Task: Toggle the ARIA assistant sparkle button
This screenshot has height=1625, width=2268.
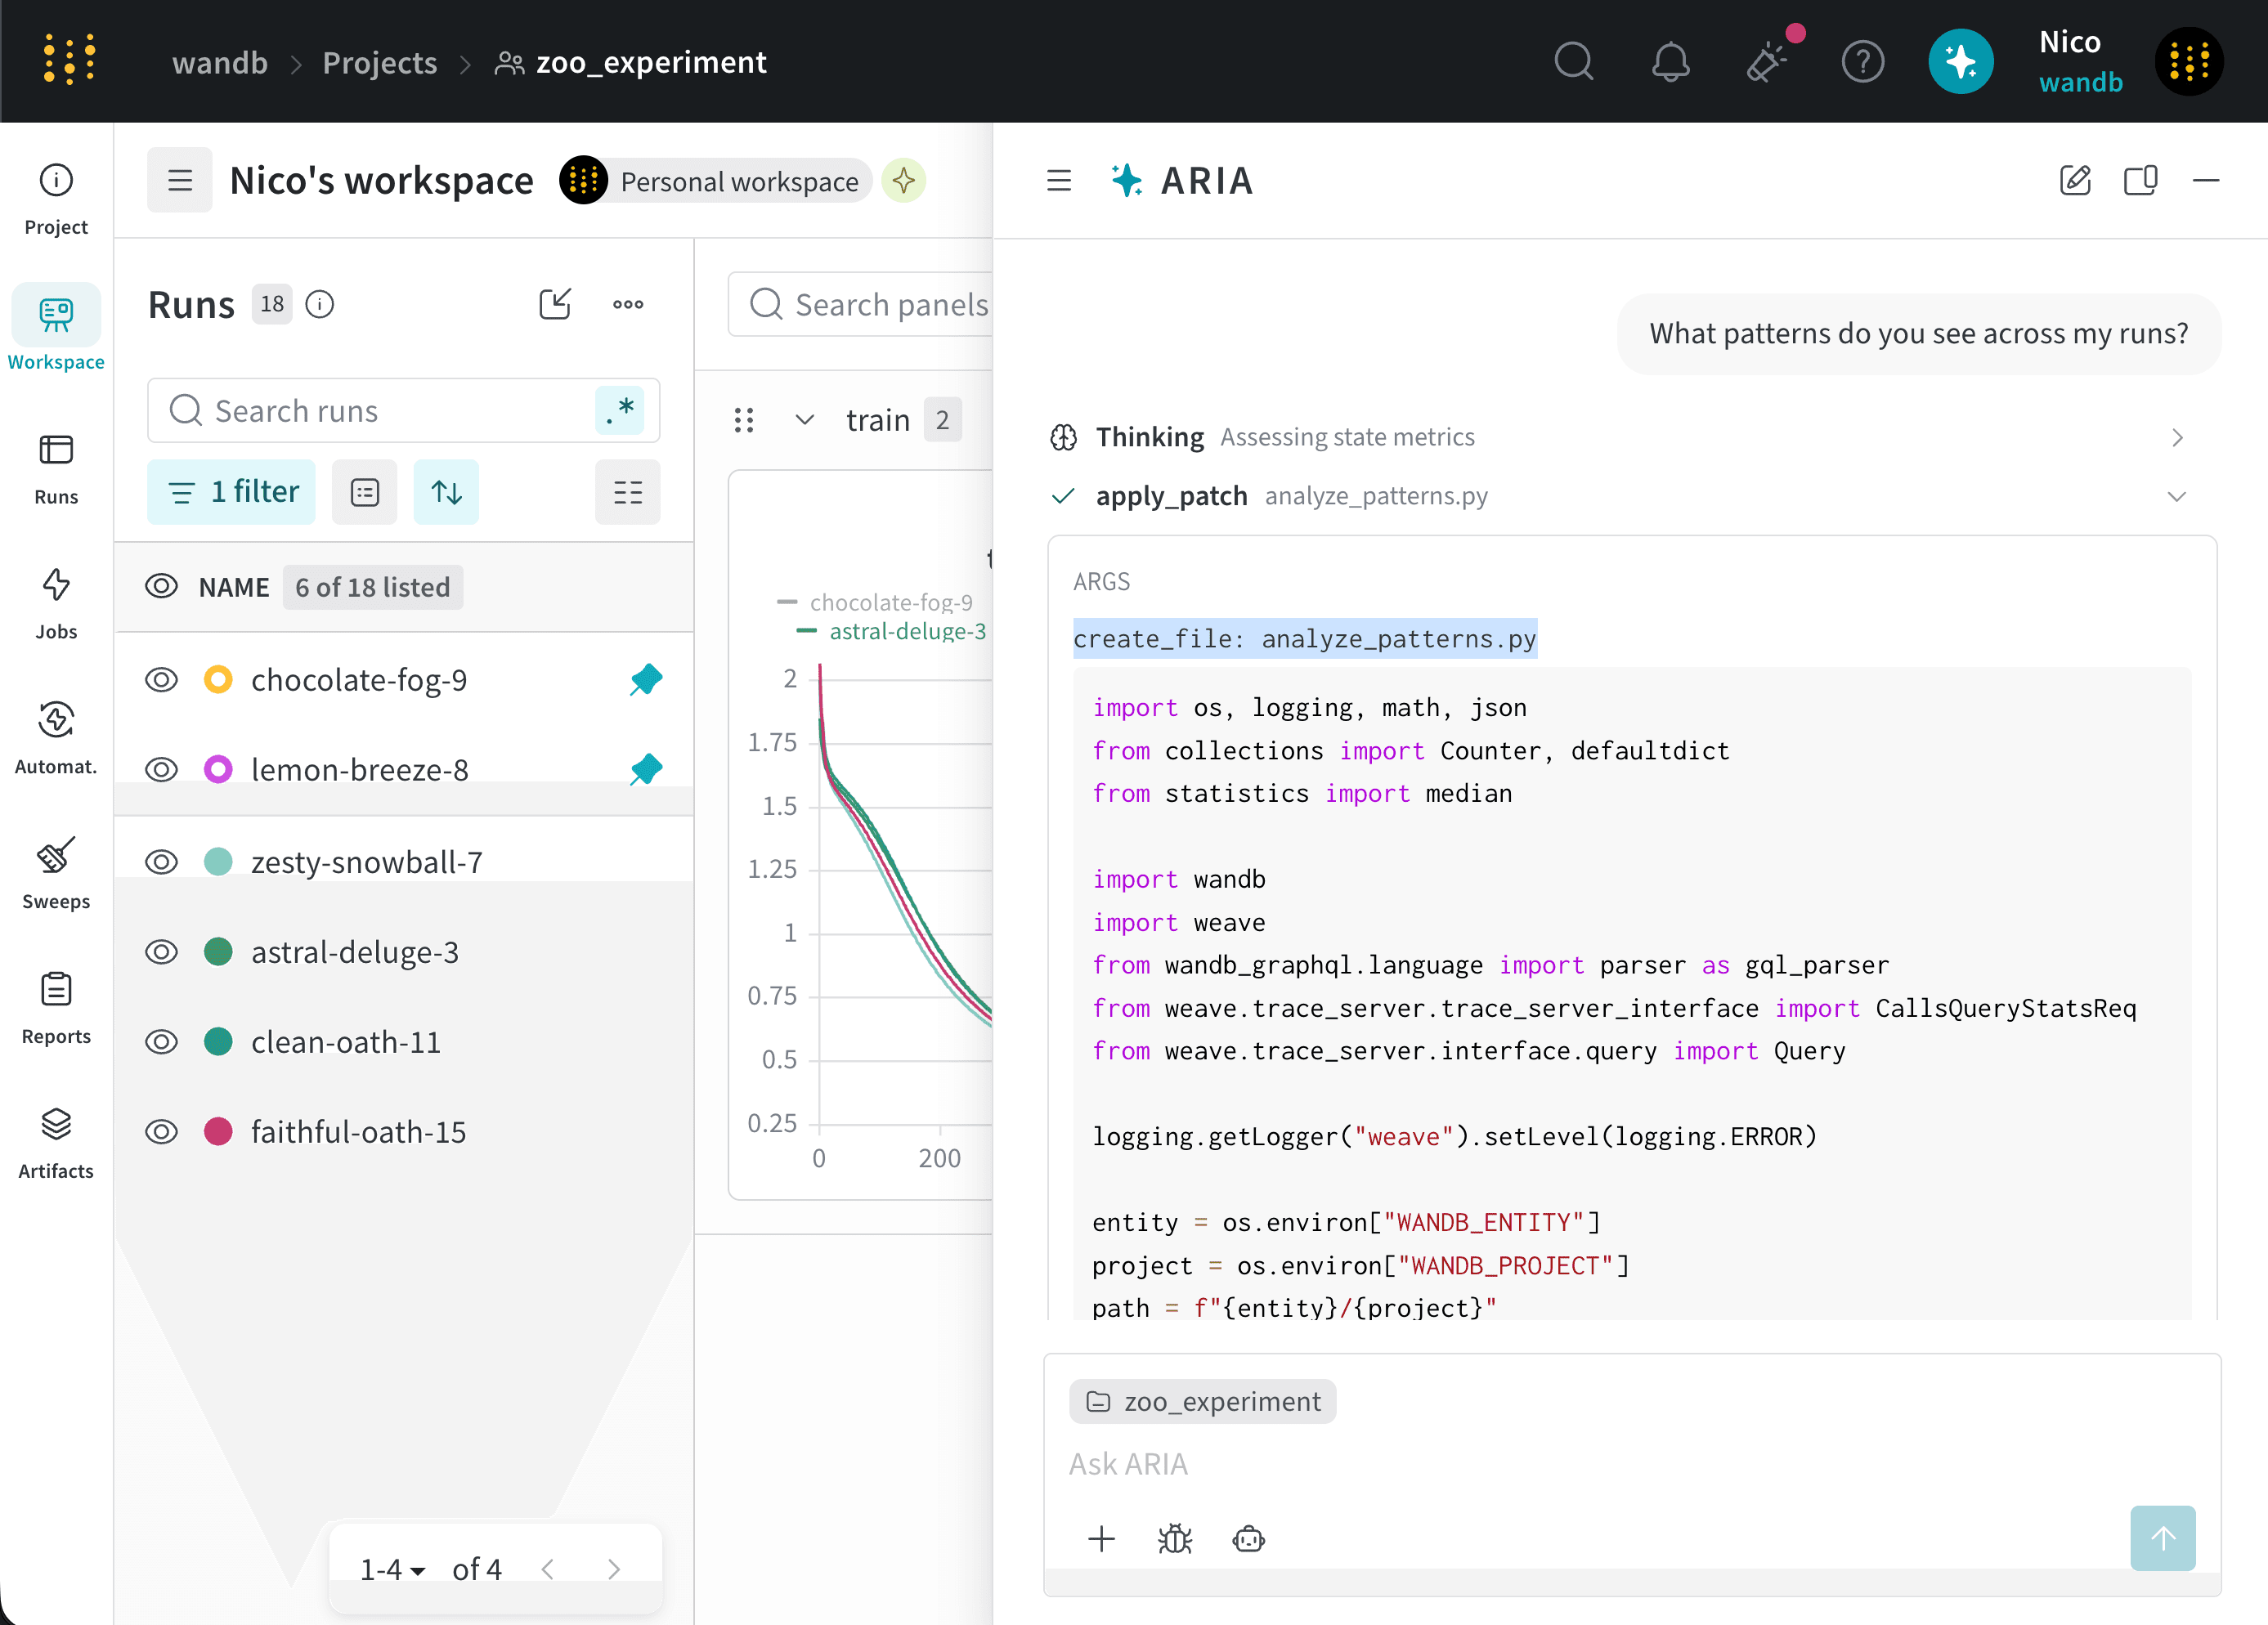Action: pos(1960,61)
